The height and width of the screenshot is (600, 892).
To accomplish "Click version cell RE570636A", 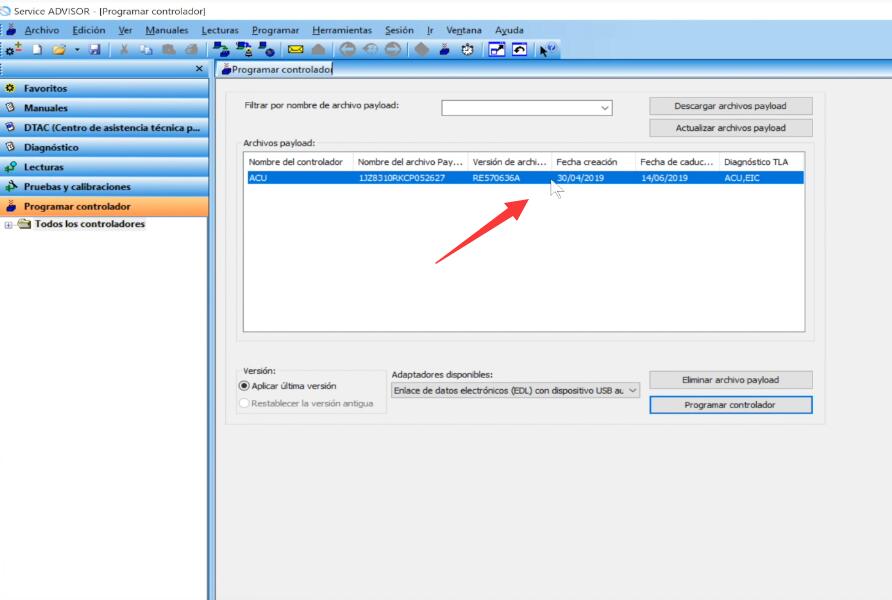I will point(496,178).
